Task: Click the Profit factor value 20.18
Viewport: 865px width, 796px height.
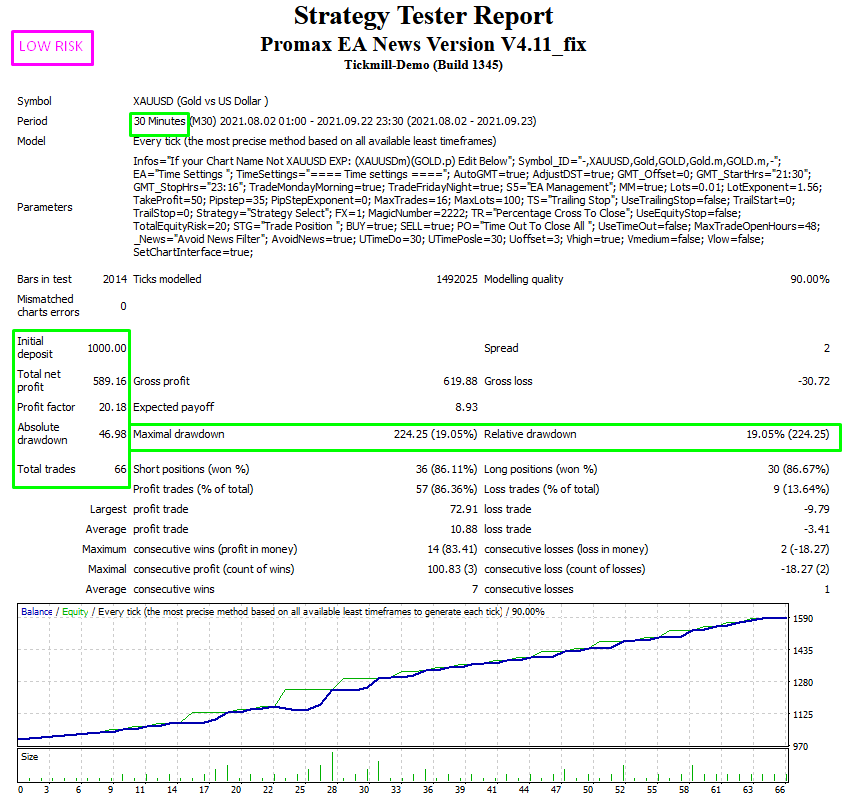Action: tap(113, 408)
